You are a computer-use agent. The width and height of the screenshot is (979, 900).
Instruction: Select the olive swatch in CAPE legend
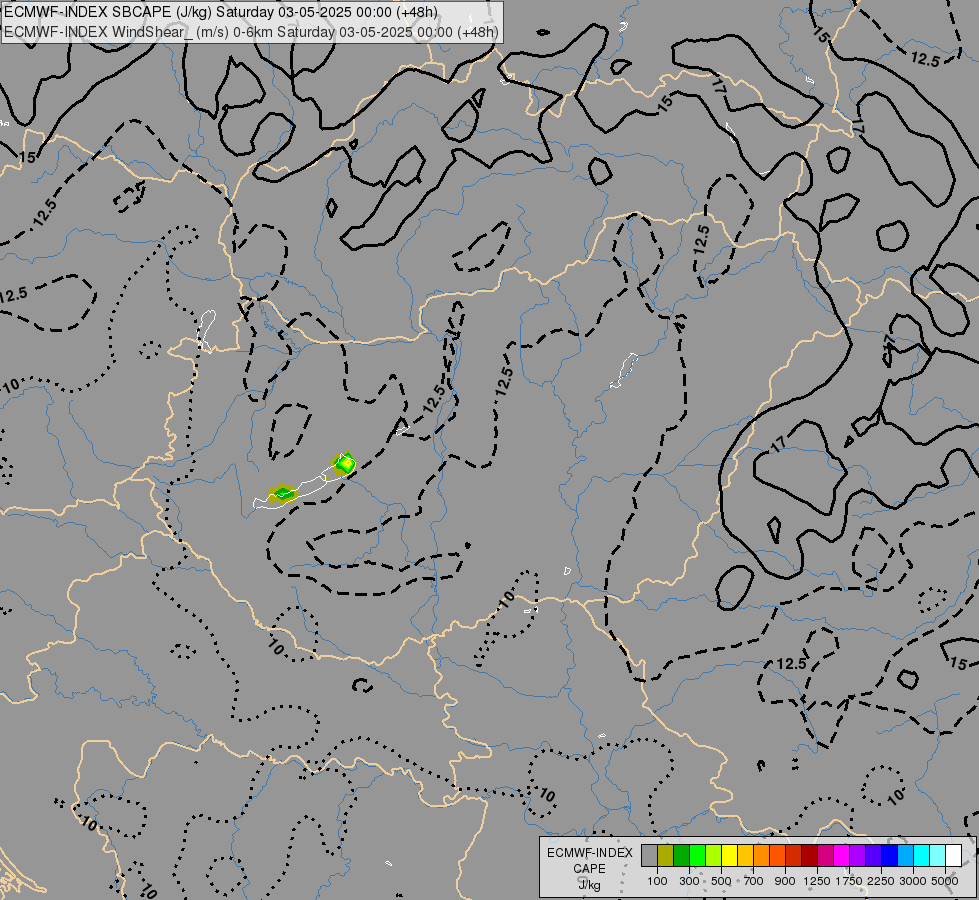pos(666,856)
